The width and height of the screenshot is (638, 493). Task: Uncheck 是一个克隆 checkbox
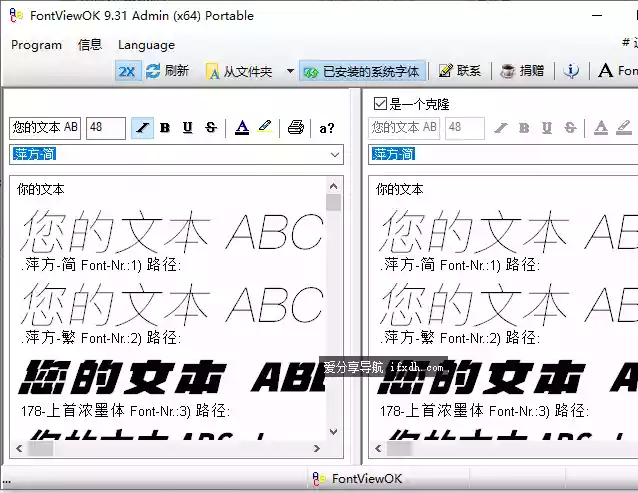380,103
